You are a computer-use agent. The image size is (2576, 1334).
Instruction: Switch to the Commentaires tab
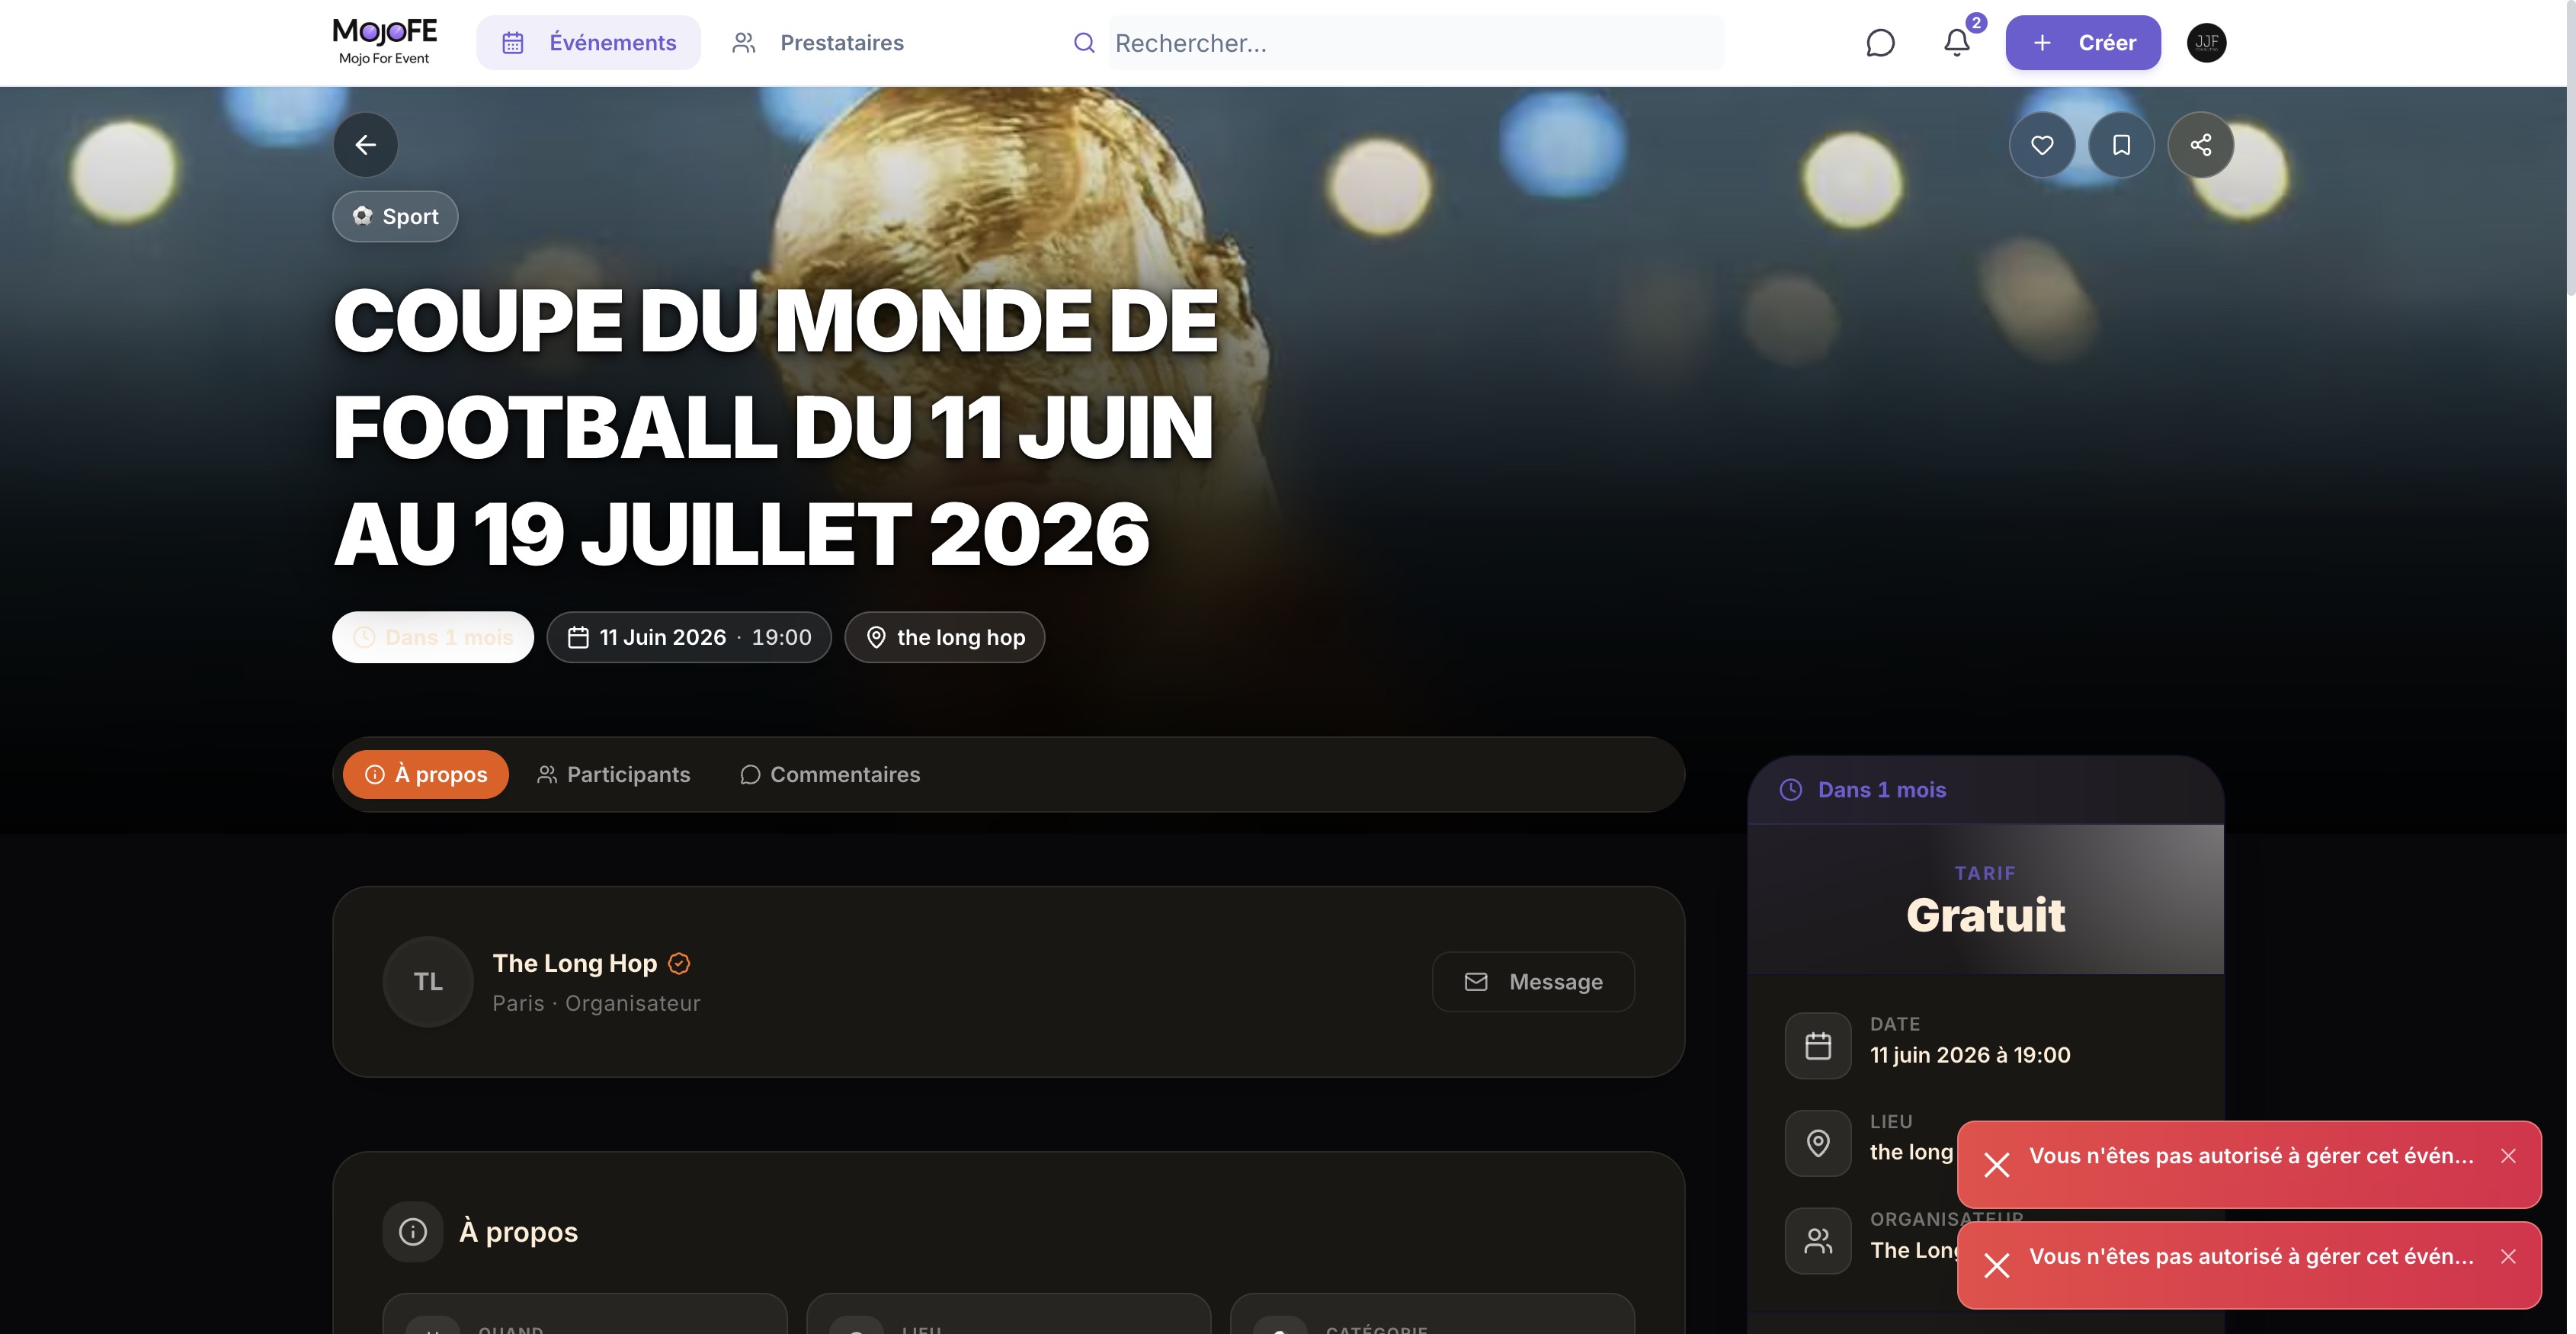tap(830, 775)
